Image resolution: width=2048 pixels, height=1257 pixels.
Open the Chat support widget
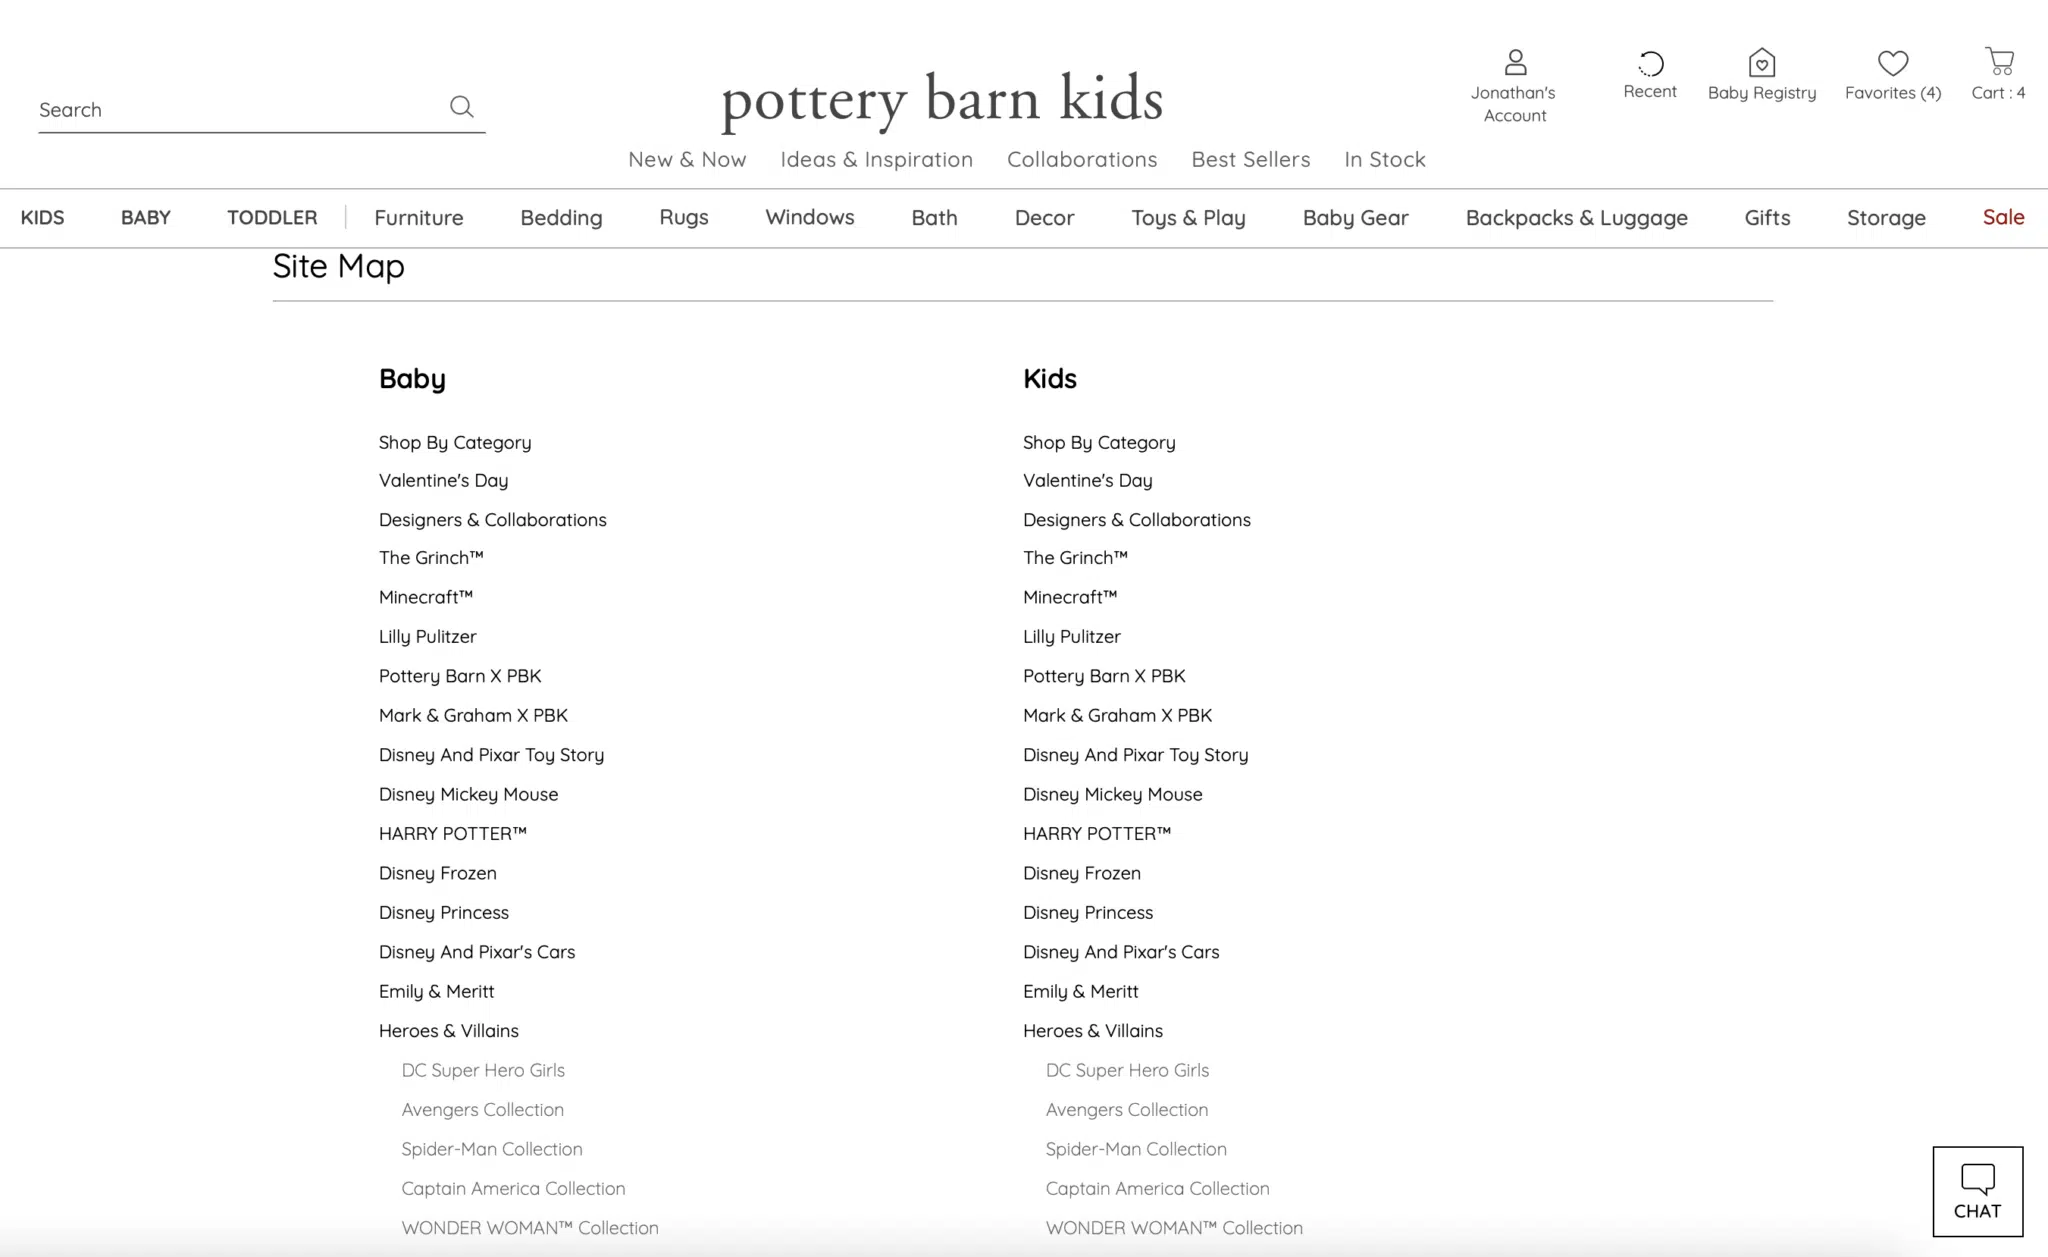pyautogui.click(x=1977, y=1191)
